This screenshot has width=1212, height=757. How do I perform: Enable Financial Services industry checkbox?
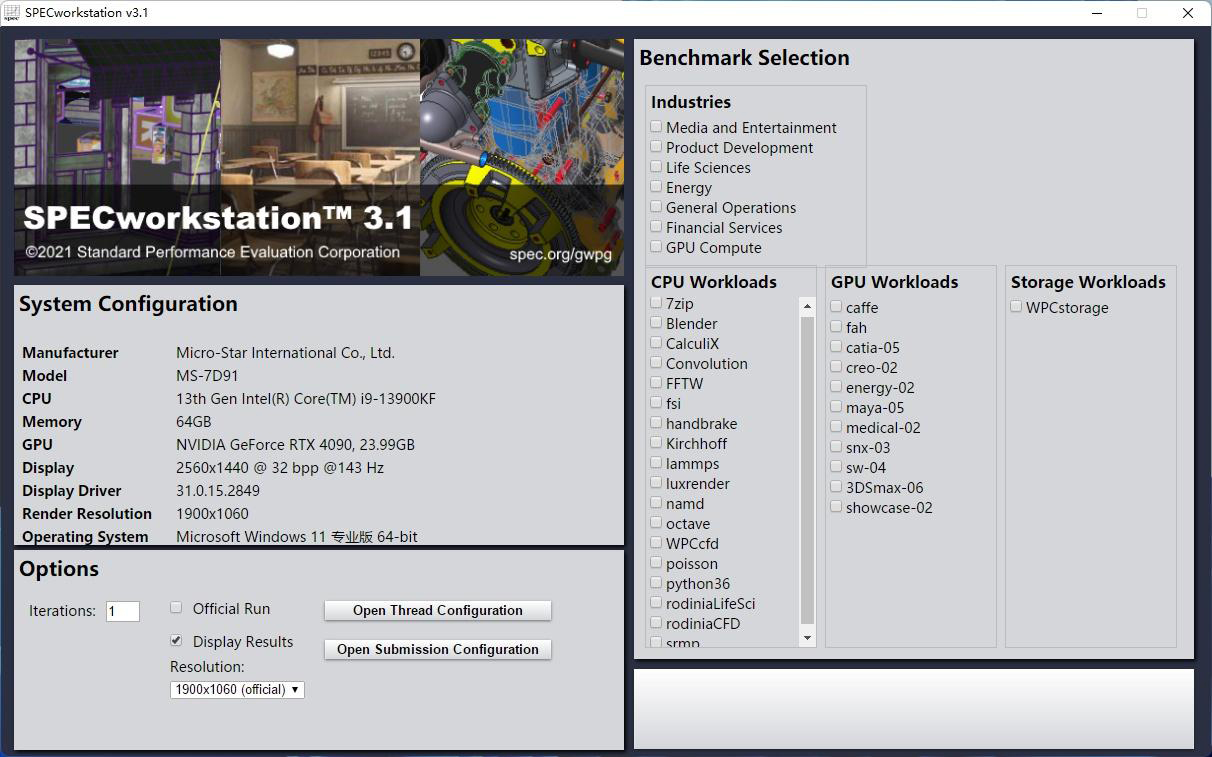point(656,227)
